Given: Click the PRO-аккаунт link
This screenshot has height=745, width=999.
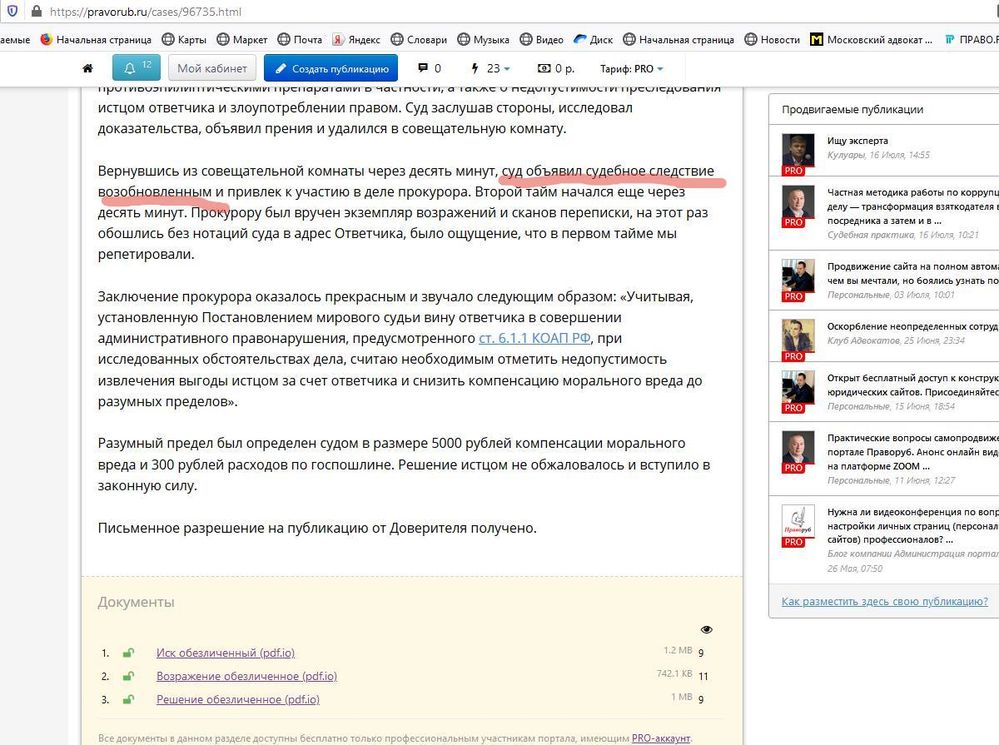Looking at the screenshot, I should coord(660,739).
